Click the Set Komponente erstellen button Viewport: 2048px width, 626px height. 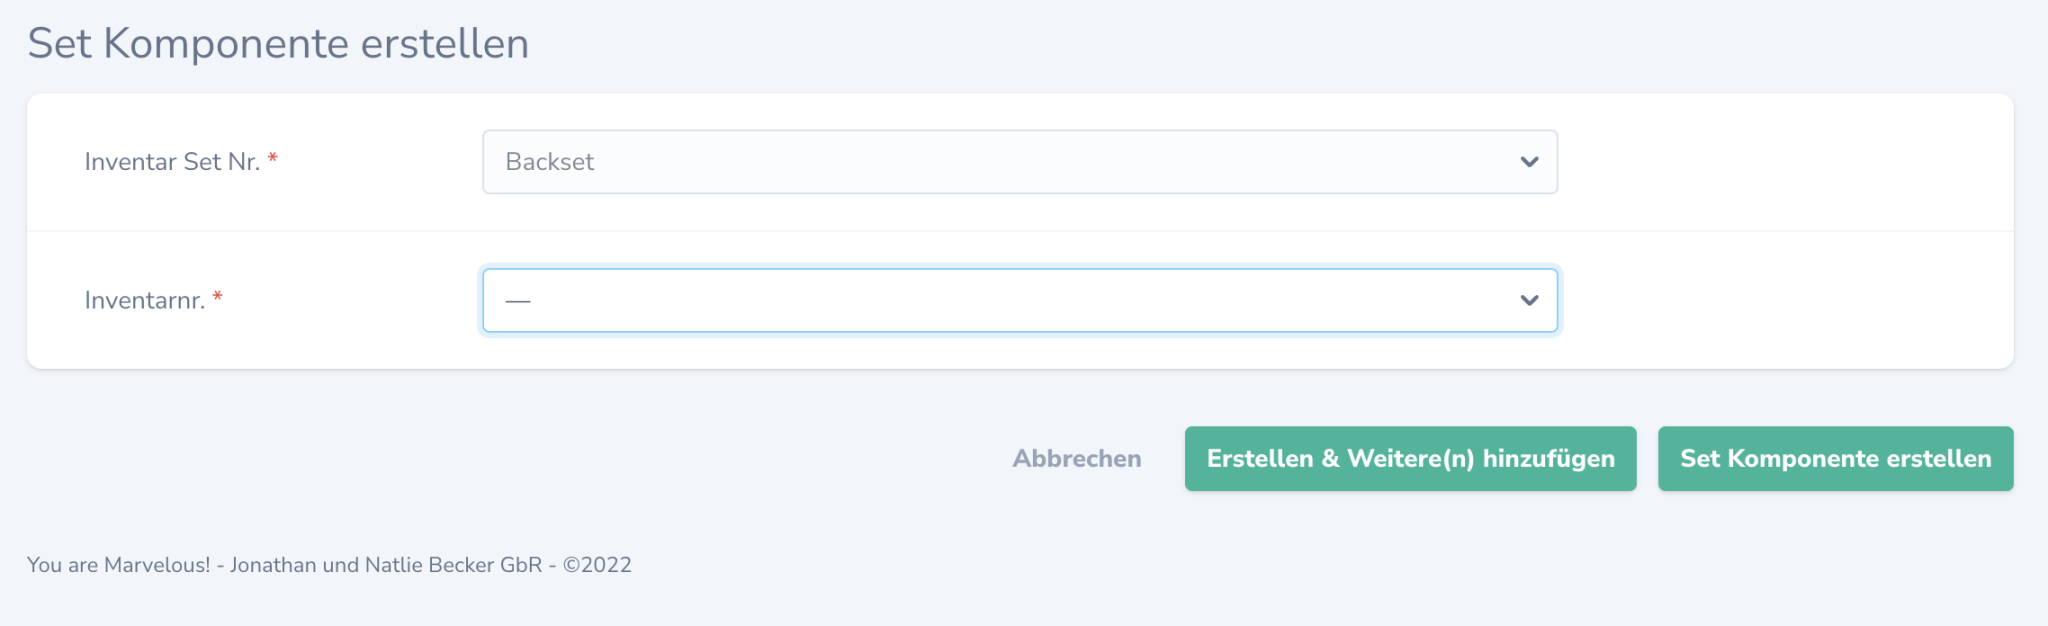(1835, 458)
